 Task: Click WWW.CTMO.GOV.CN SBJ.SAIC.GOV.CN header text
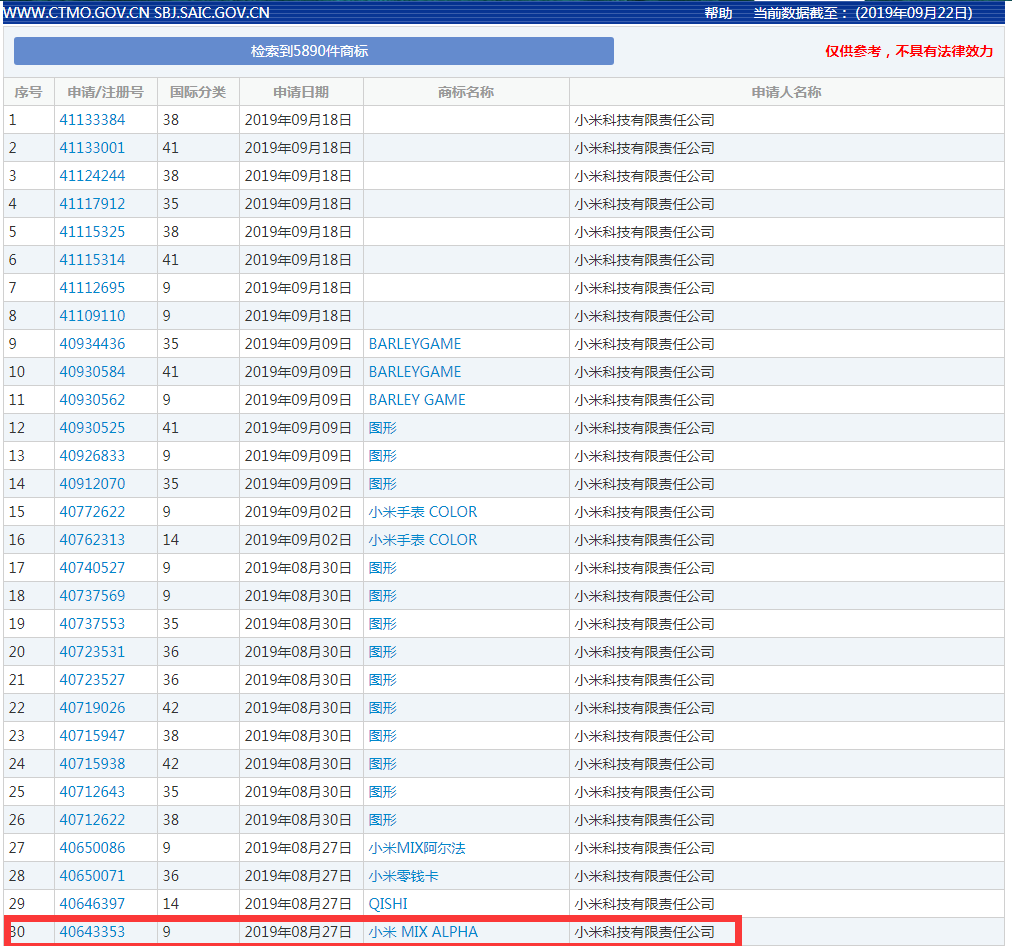point(137,13)
